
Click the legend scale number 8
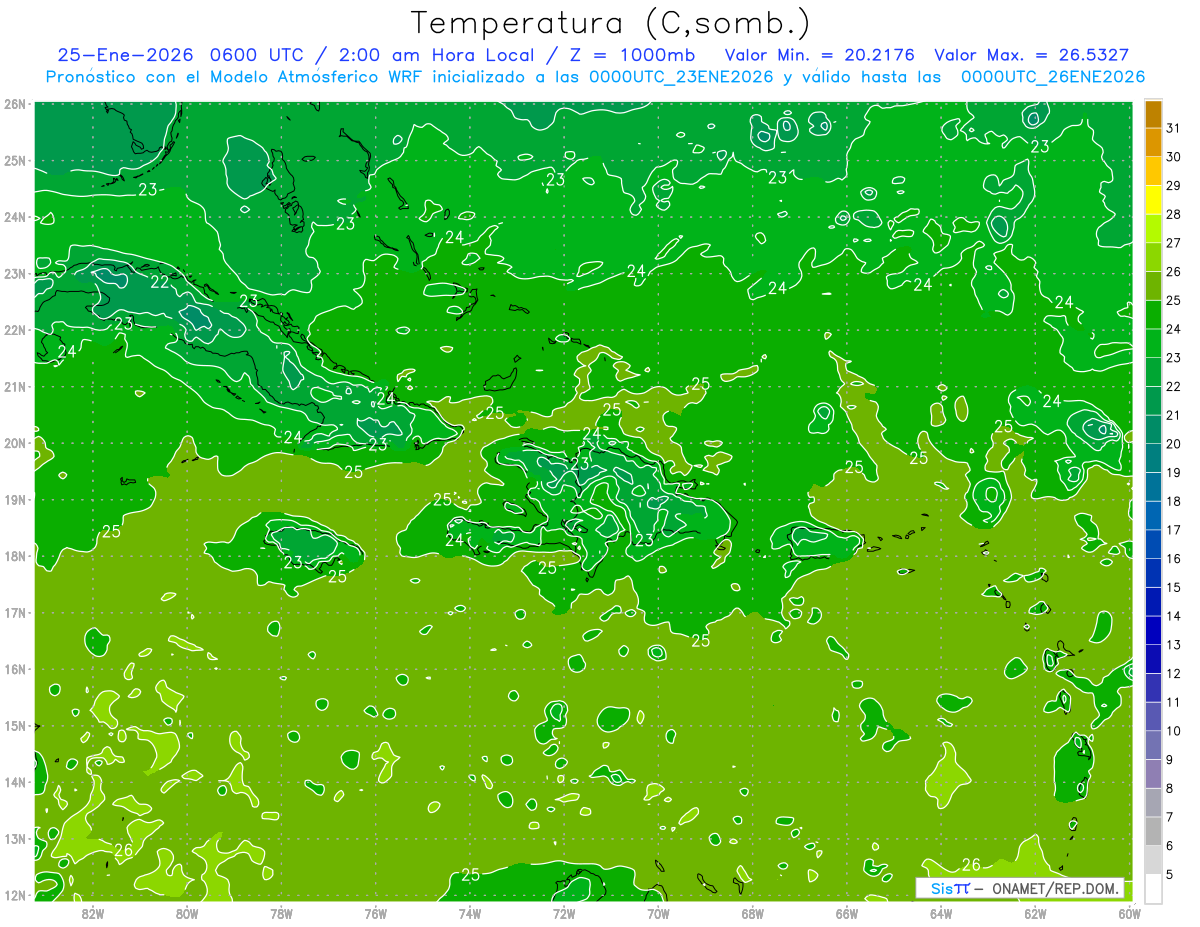click(1170, 788)
